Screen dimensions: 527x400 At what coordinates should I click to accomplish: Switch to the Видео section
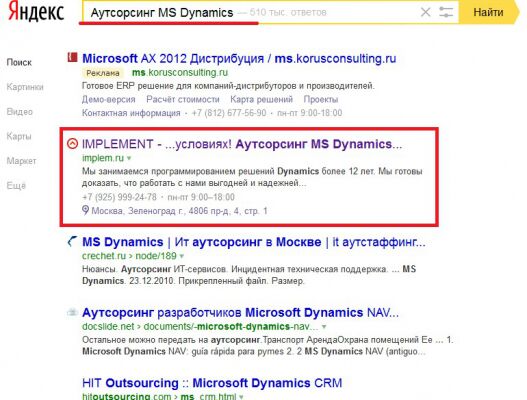(x=19, y=112)
